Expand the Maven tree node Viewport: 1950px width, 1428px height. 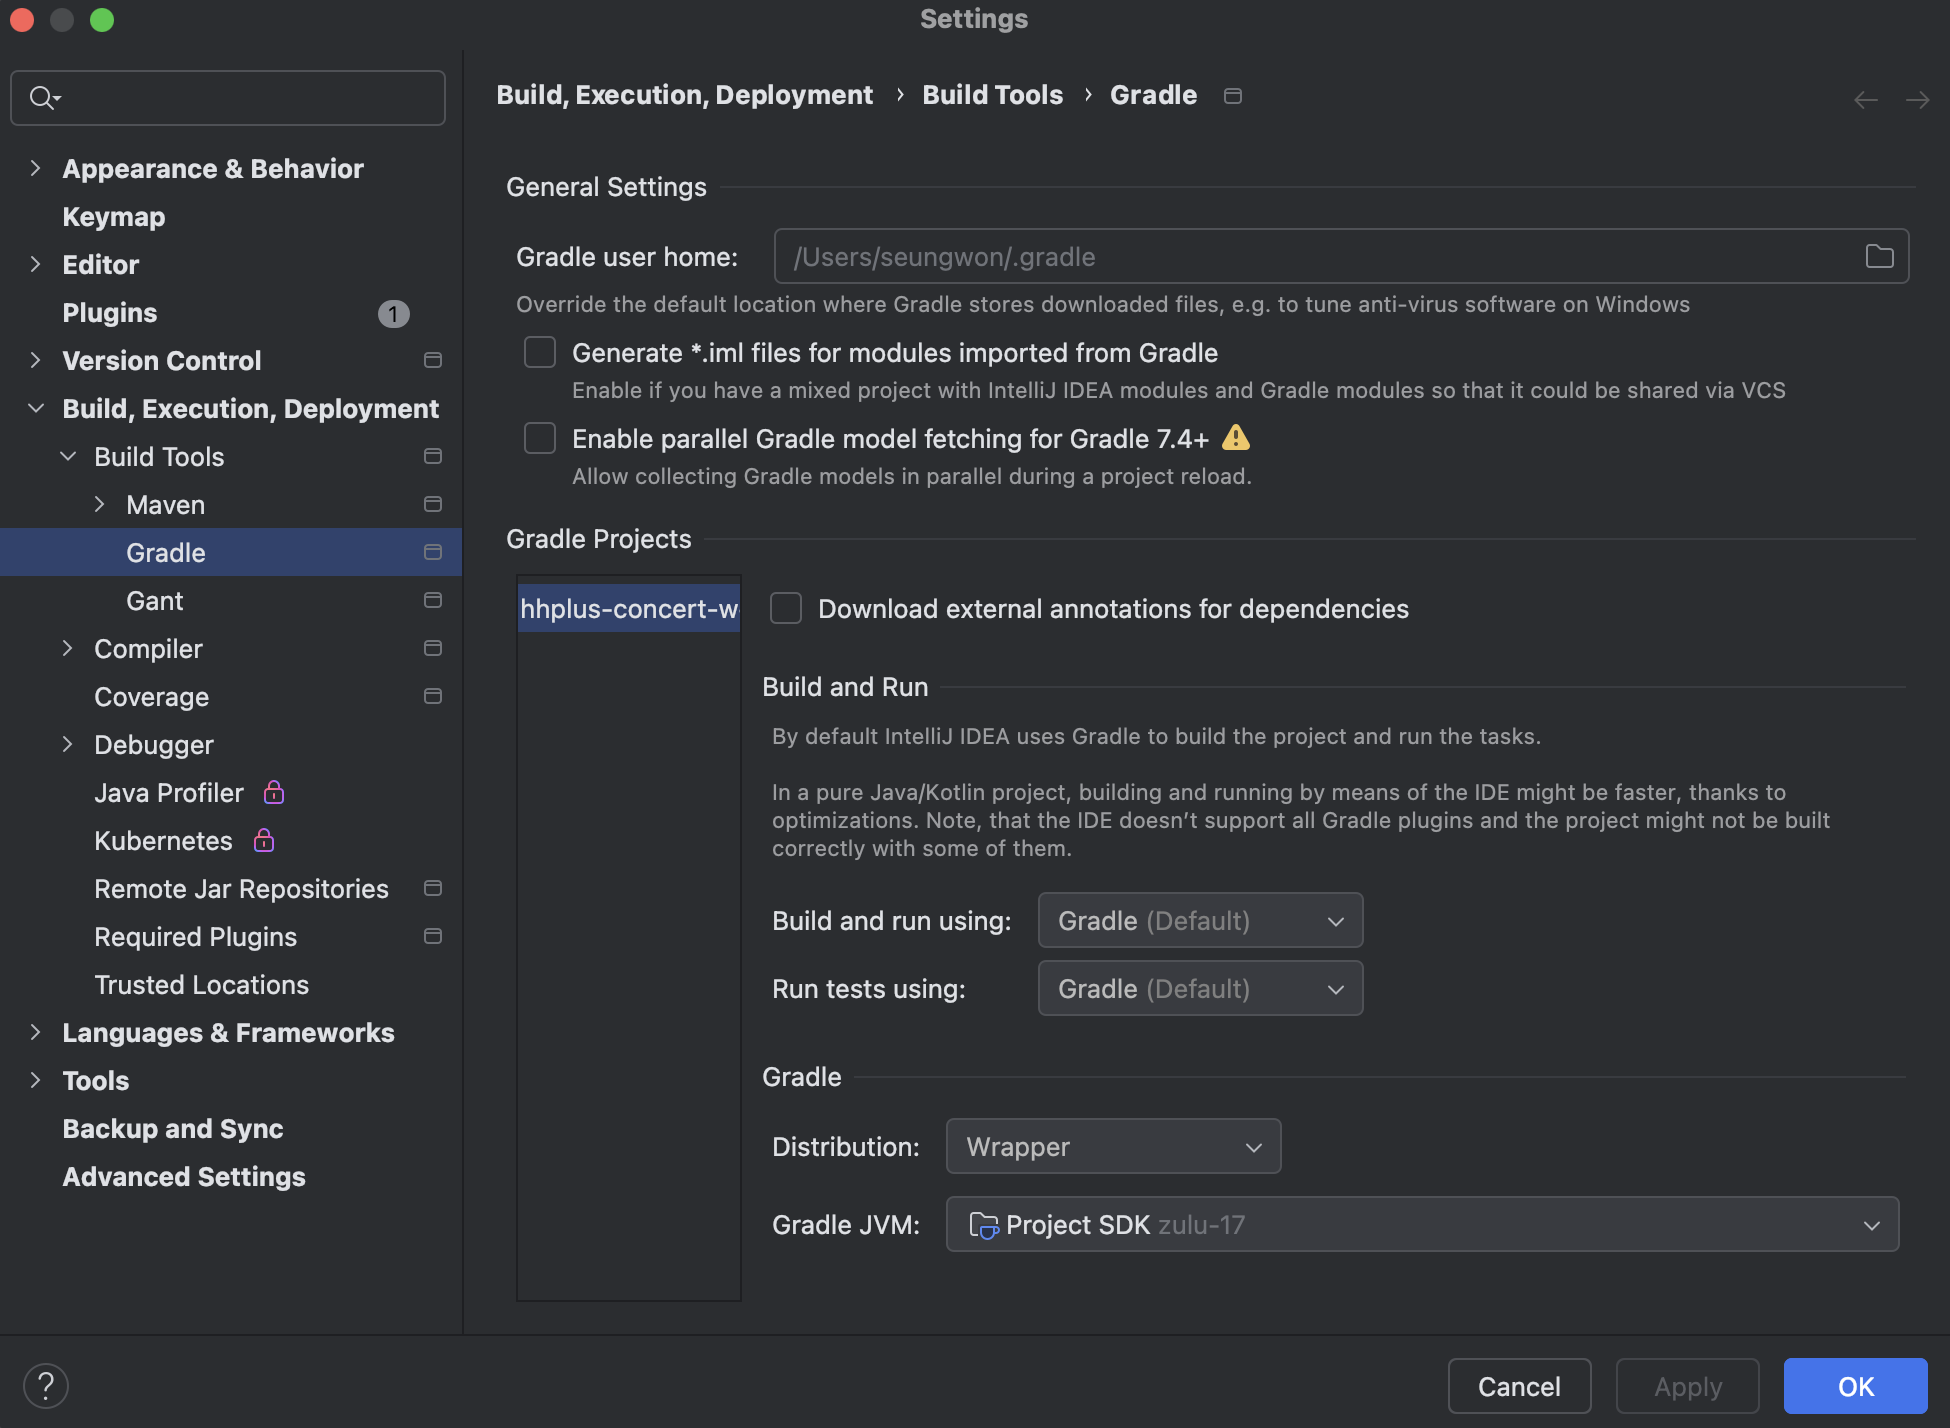point(99,505)
